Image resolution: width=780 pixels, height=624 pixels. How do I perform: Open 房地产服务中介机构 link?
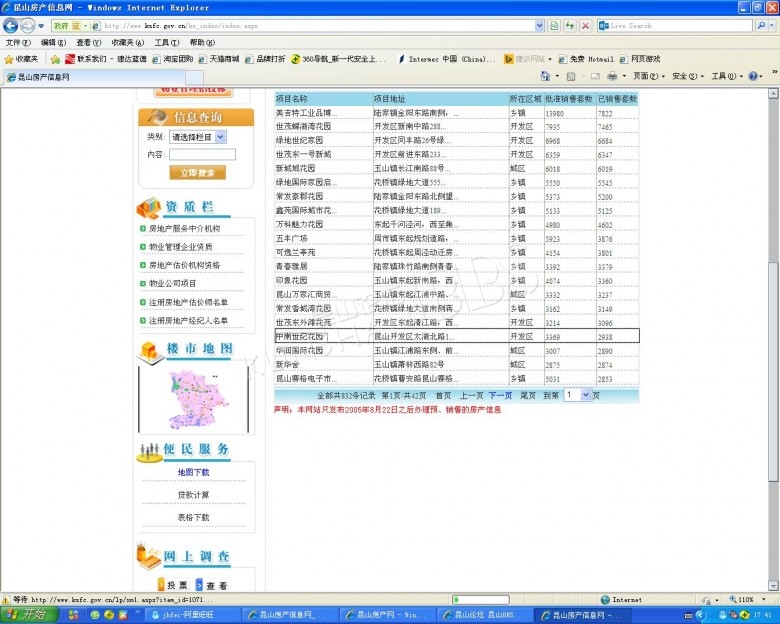click(184, 229)
